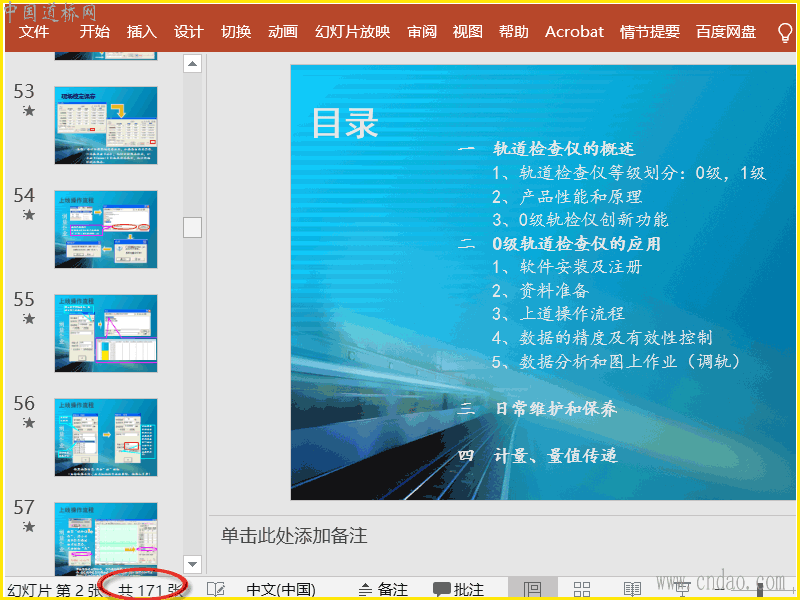Click animation star icon under slide 55
This screenshot has height=600, width=800.
(x=29, y=318)
